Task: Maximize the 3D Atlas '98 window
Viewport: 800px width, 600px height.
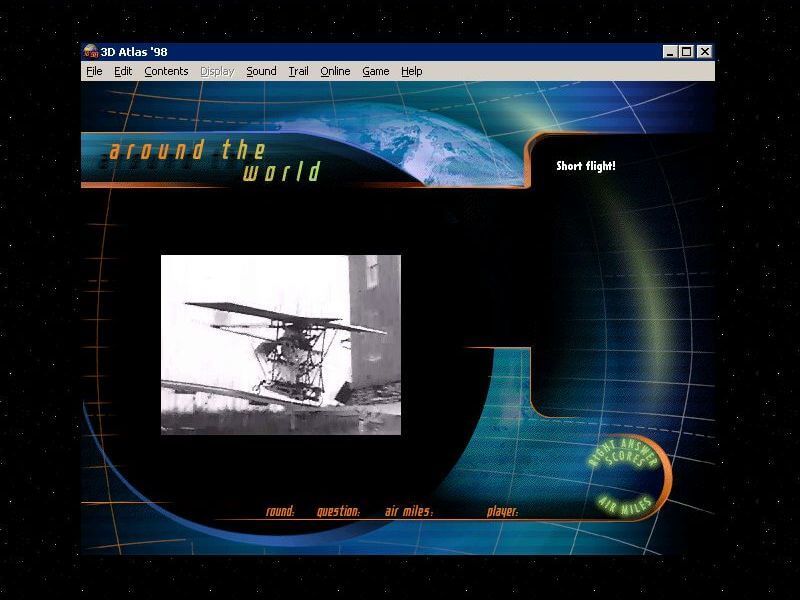Action: pyautogui.click(x=687, y=52)
